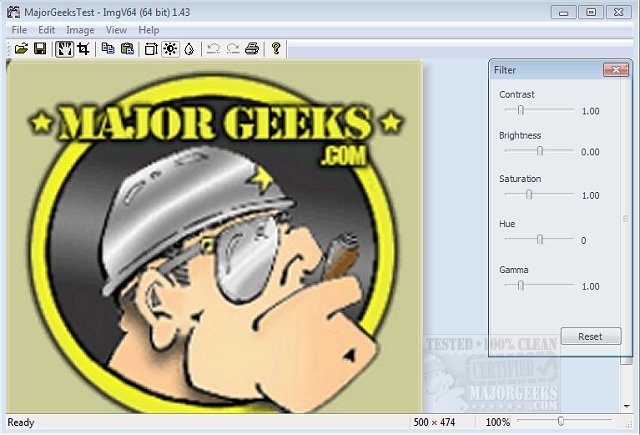Click the Reset button in Filter panel
The width and height of the screenshot is (640, 435).
click(591, 336)
